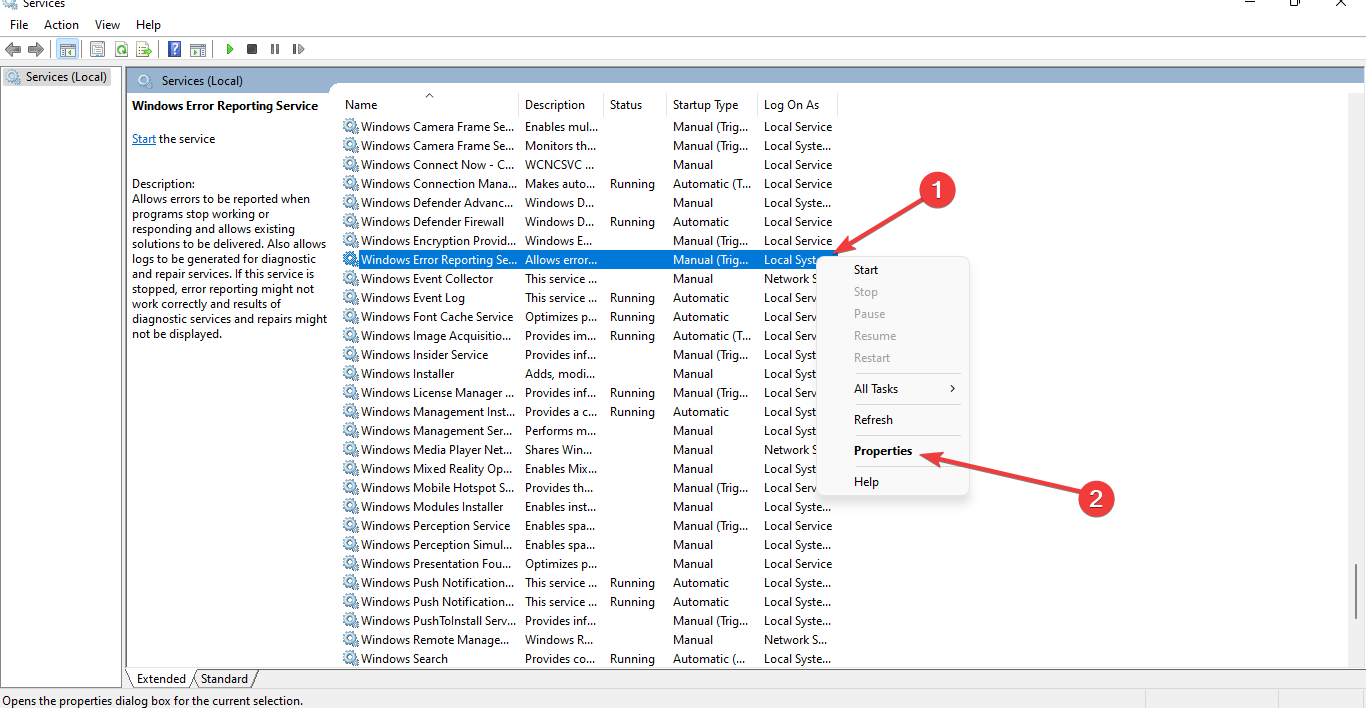Screen dimensions: 1366x708
Task: Select the Windows Mixed Reality service name
Action: click(437, 469)
